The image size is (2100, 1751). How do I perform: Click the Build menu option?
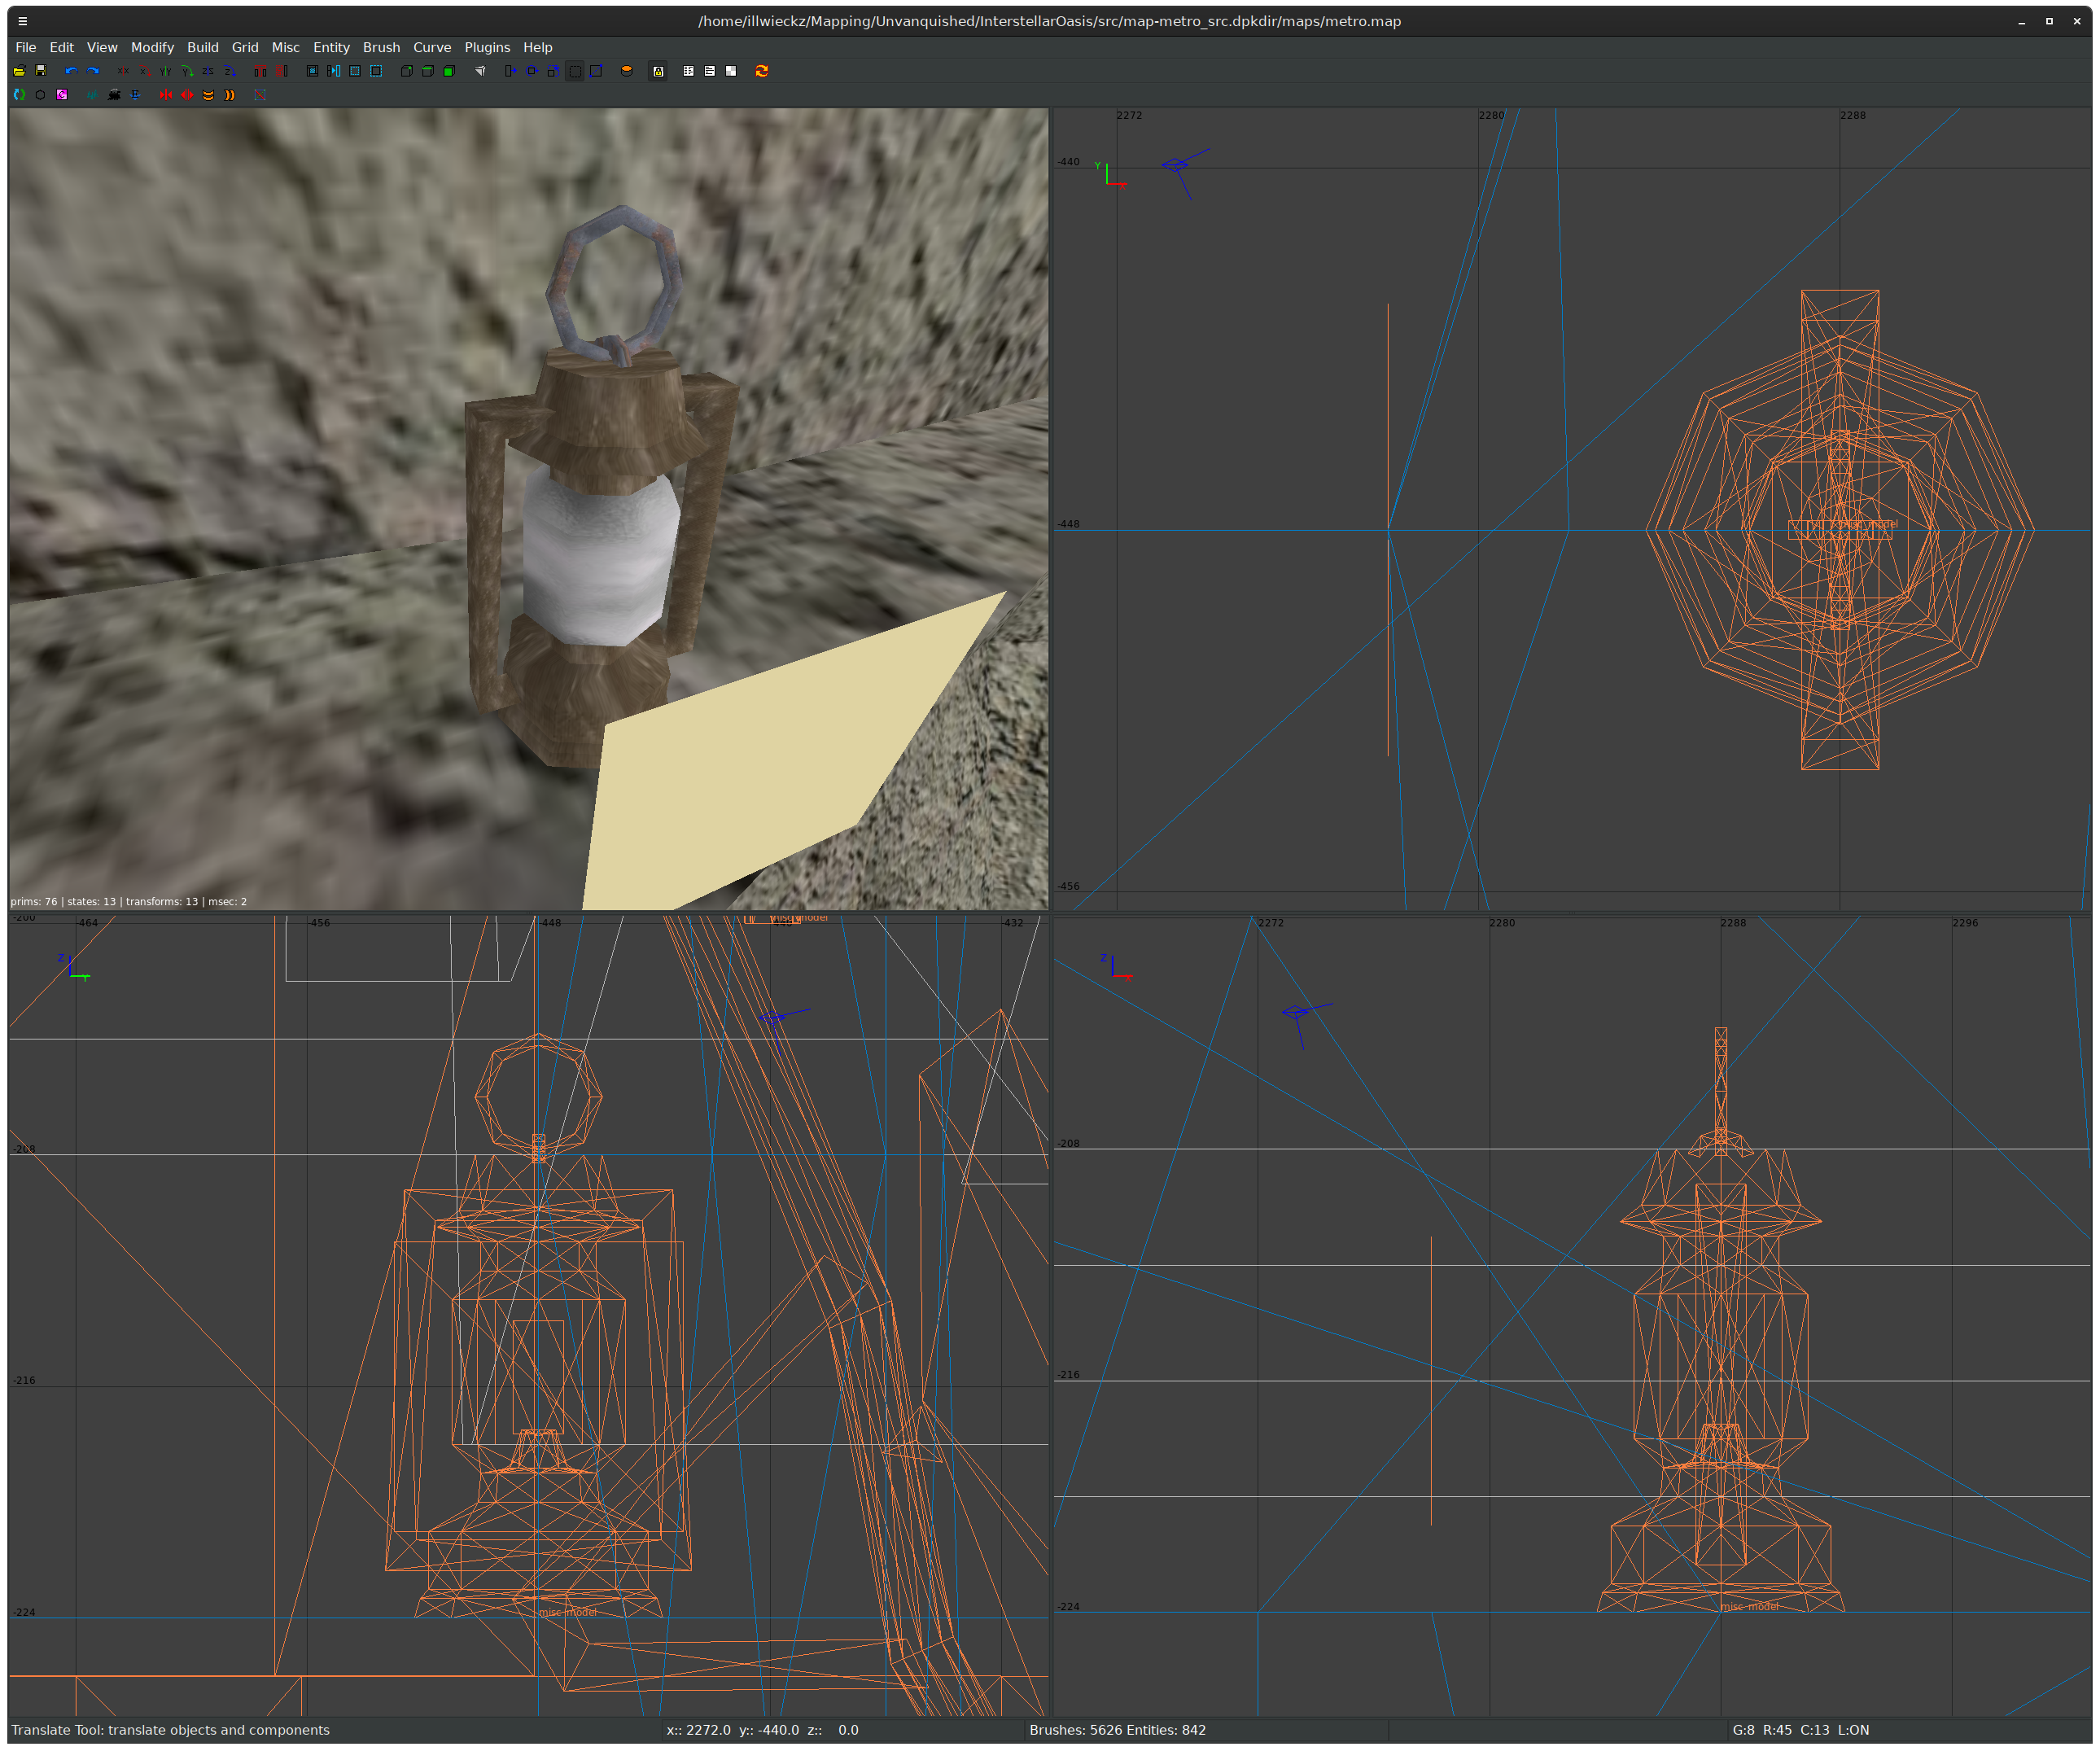pos(203,47)
